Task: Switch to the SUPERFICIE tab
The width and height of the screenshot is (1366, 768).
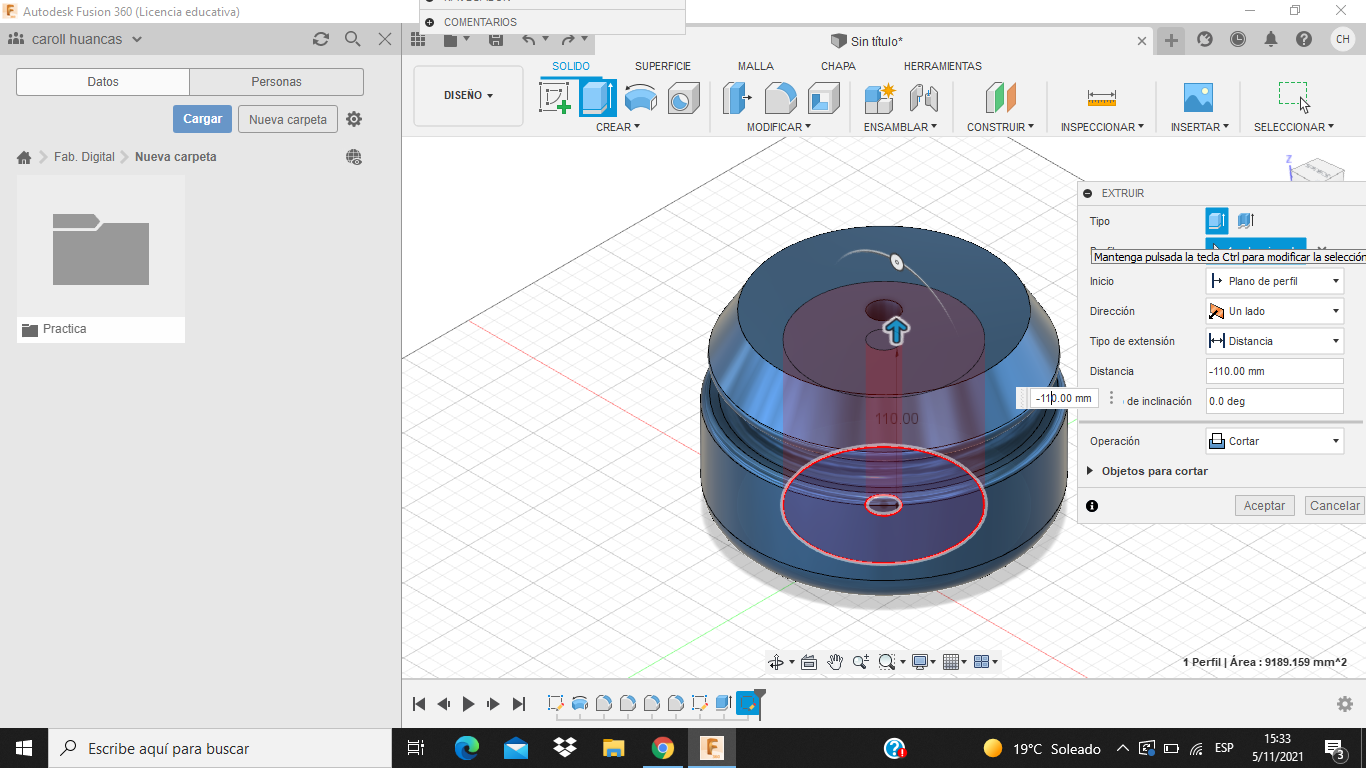Action: point(662,66)
